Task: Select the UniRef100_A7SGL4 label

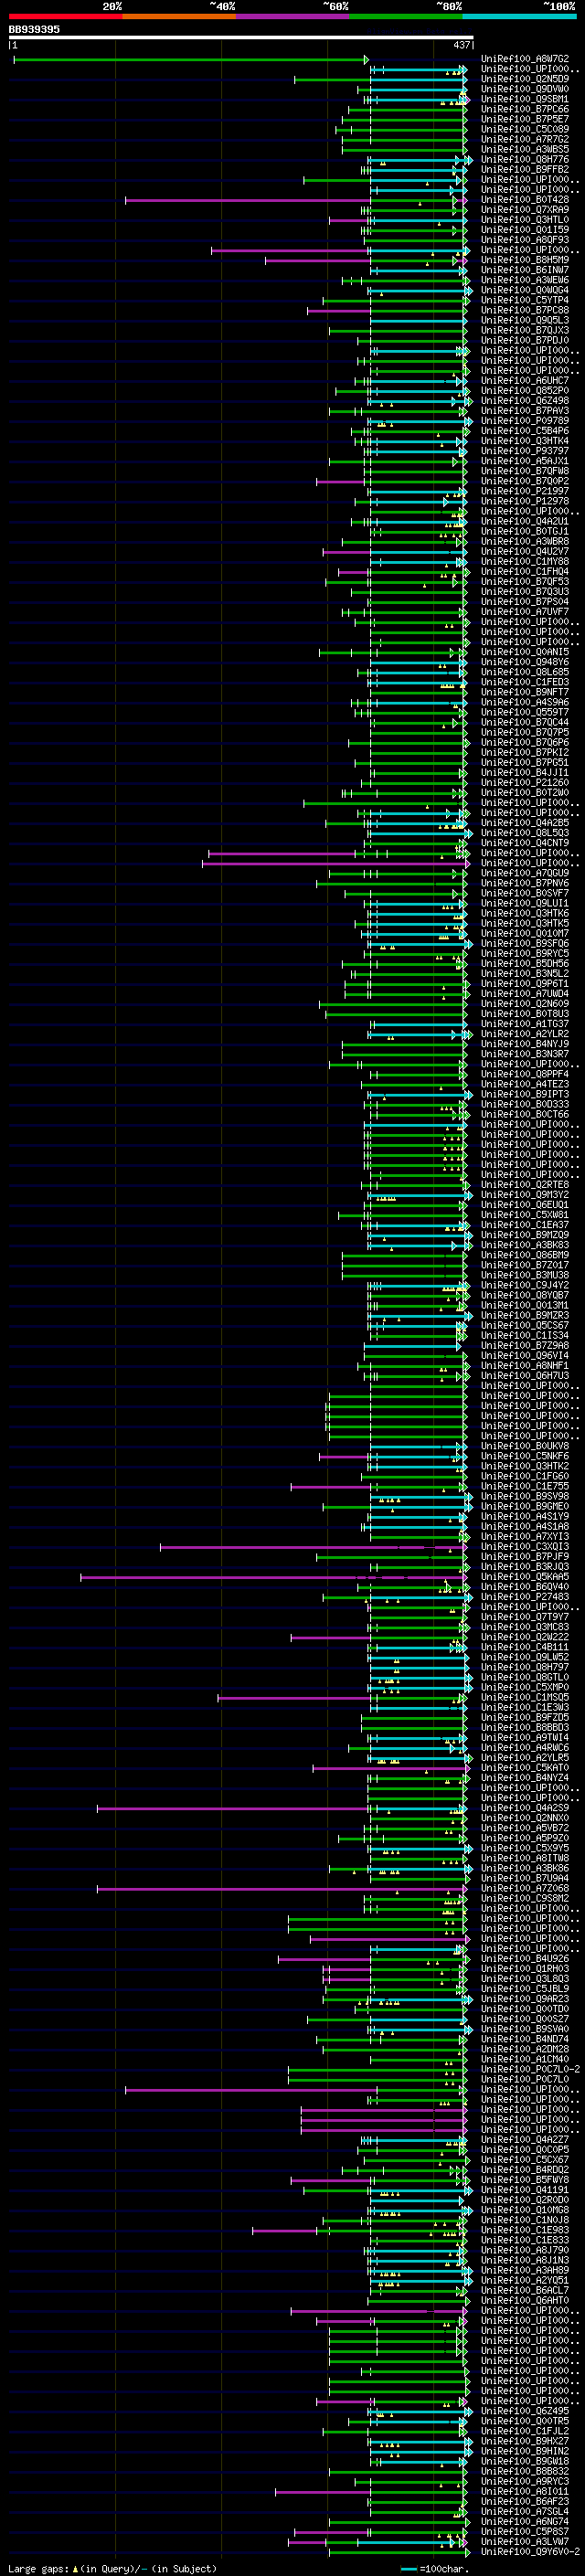Action: point(525,2513)
